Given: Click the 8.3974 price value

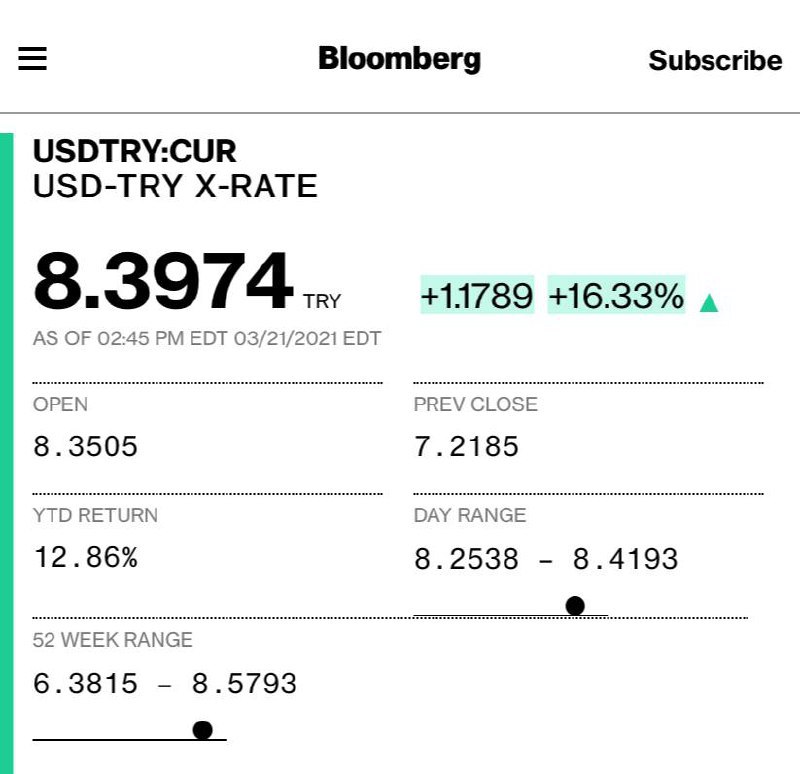Looking at the screenshot, I should pyautogui.click(x=163, y=281).
